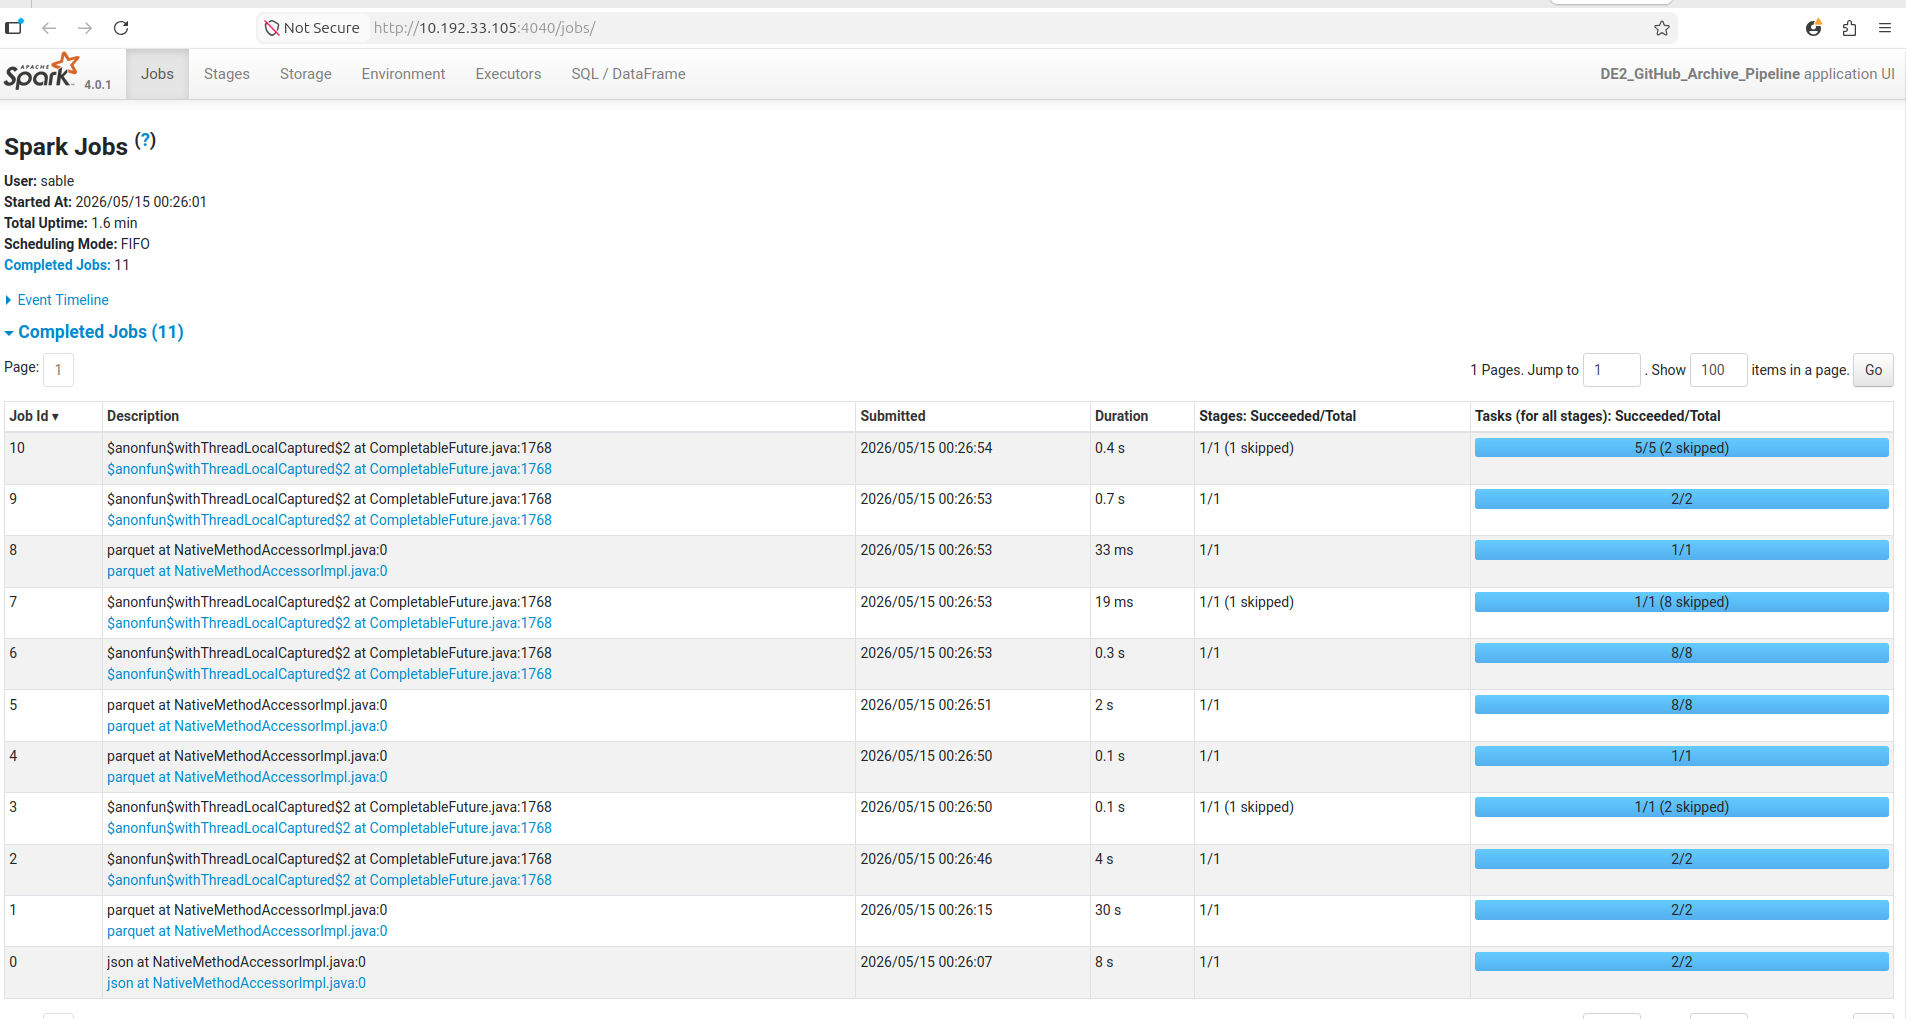The height and width of the screenshot is (1019, 1906).
Task: Open the Storage tab
Action: coord(306,74)
